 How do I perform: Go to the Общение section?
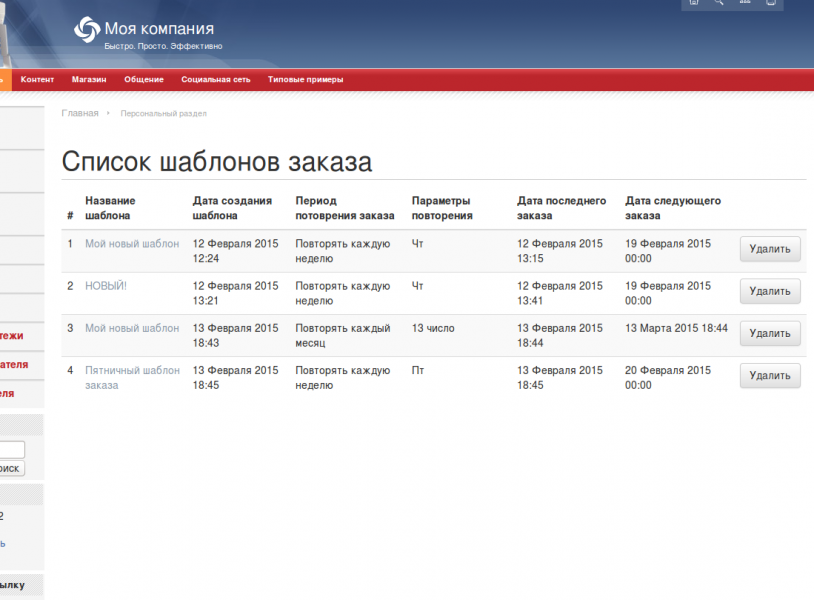pyautogui.click(x=143, y=80)
